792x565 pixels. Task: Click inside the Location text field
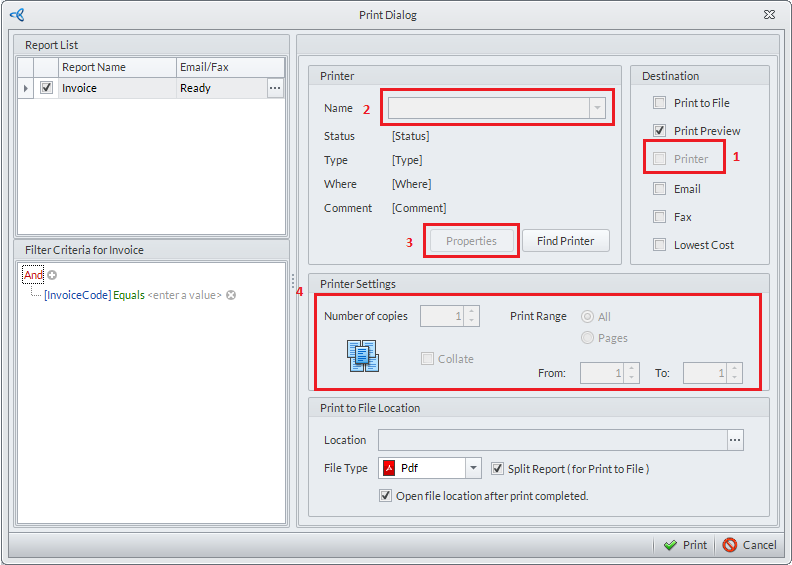click(x=551, y=440)
